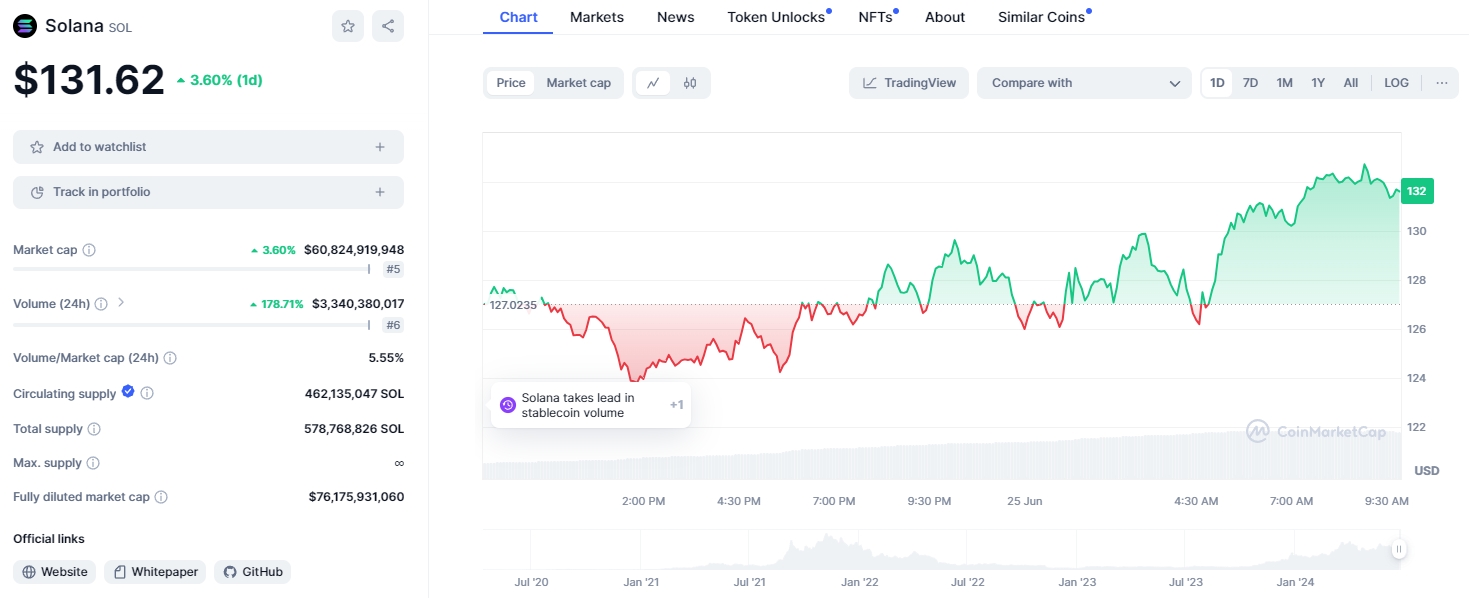Click the plus on Track in portfolio

pos(380,192)
